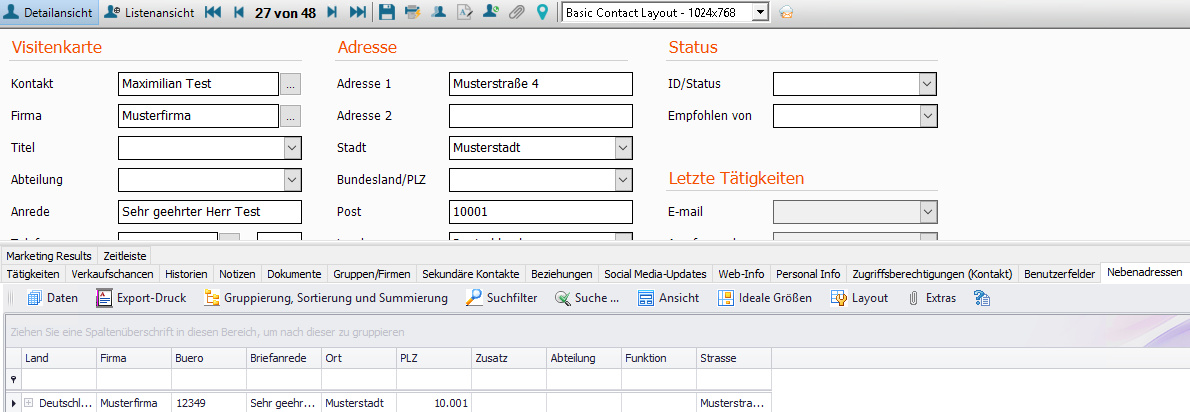Screen dimensions: 1190x412
Task: Open the Ansicht toolbar button
Action: point(669,298)
